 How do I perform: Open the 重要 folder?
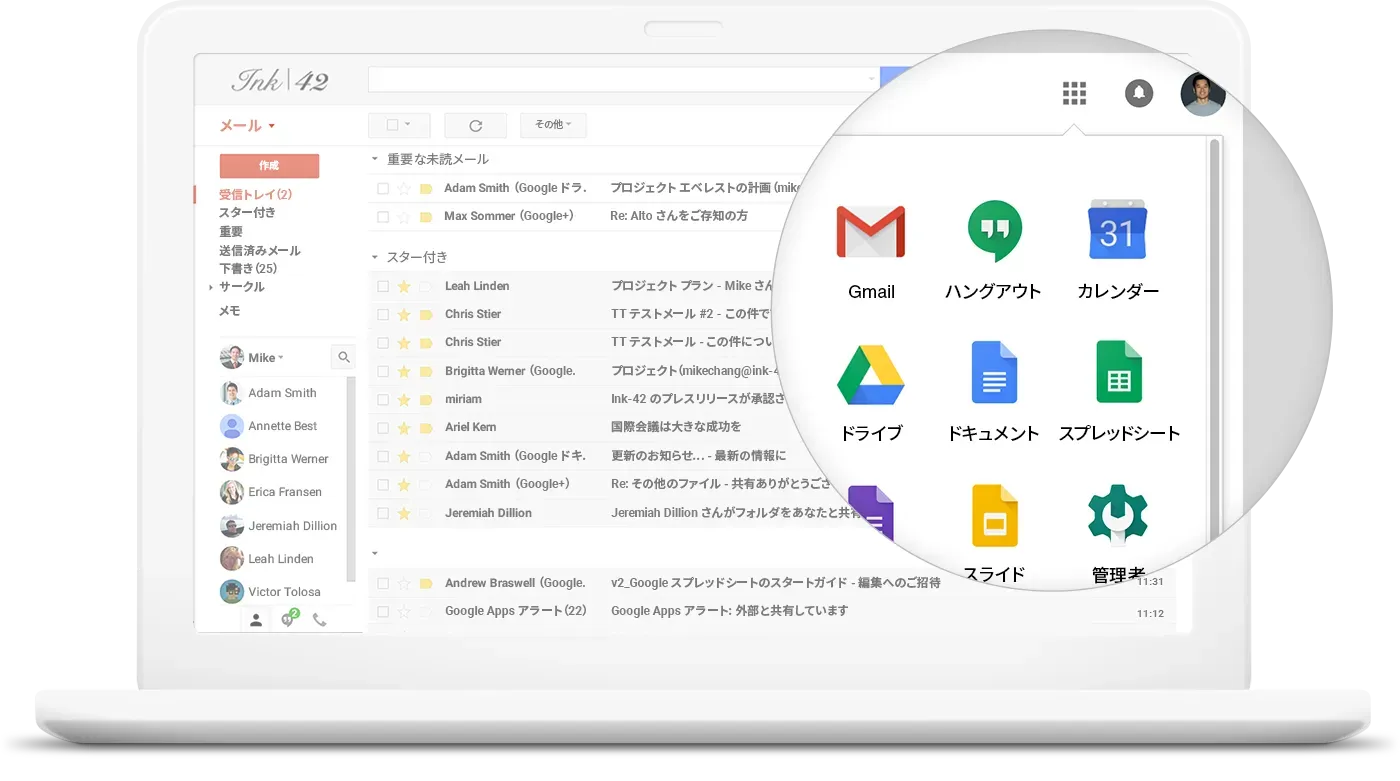coord(231,232)
